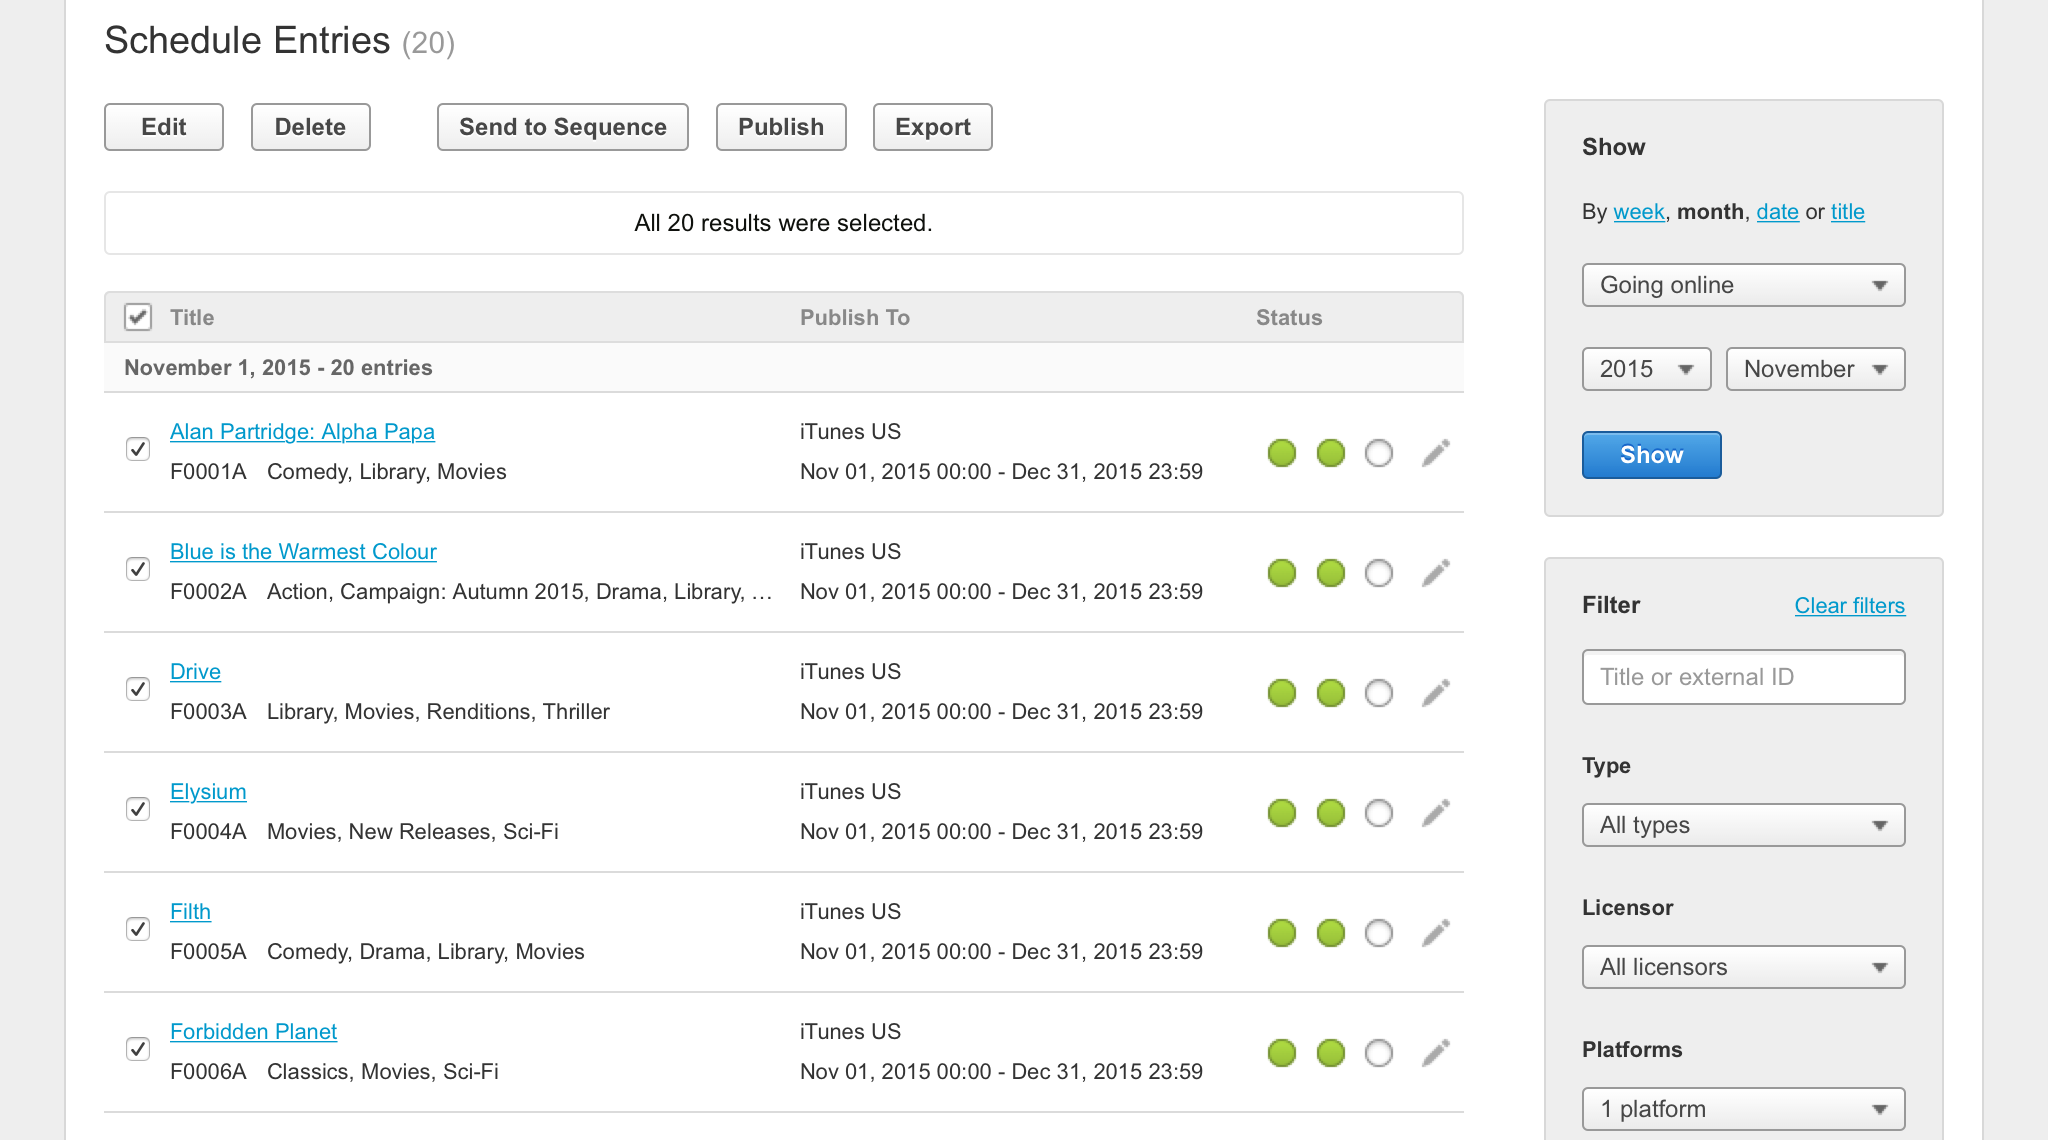Click the Title or external ID field
The height and width of the screenshot is (1140, 2048).
click(x=1743, y=677)
